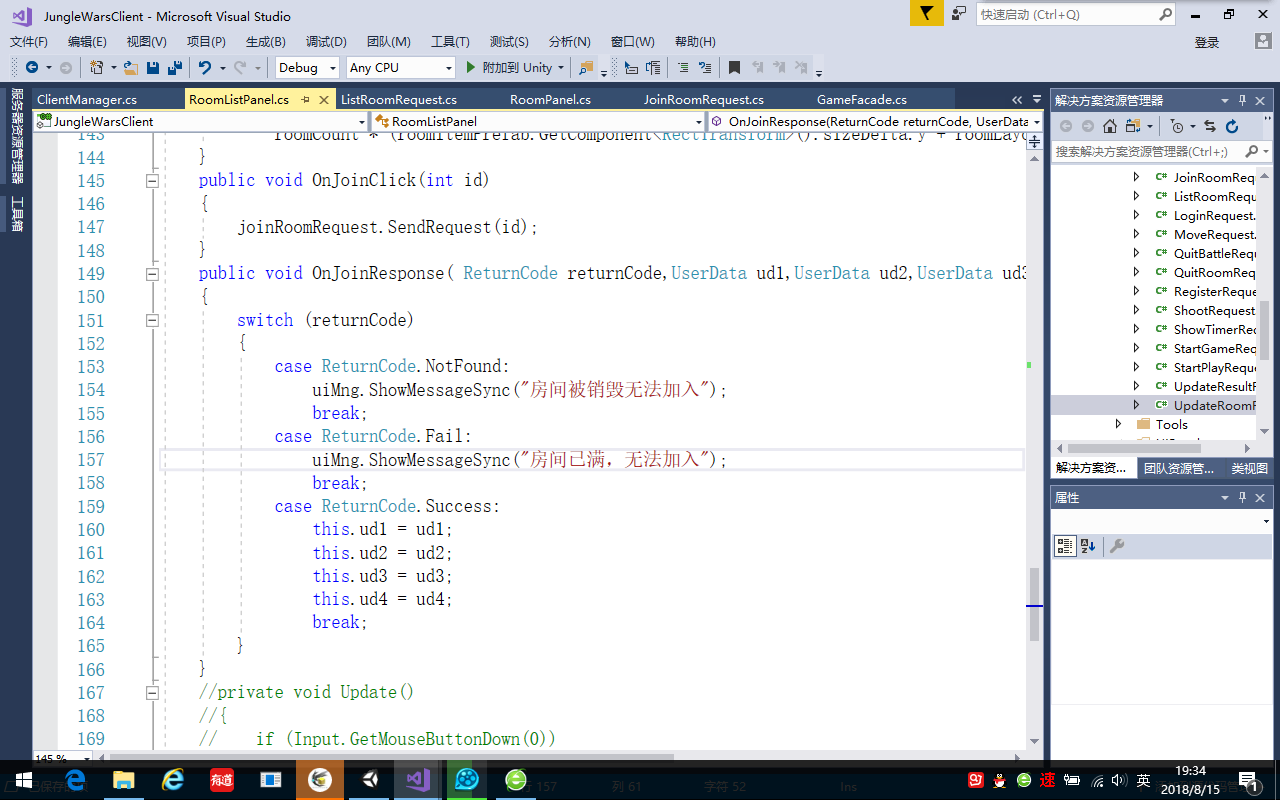Start debugging with green play arrow

(x=471, y=67)
